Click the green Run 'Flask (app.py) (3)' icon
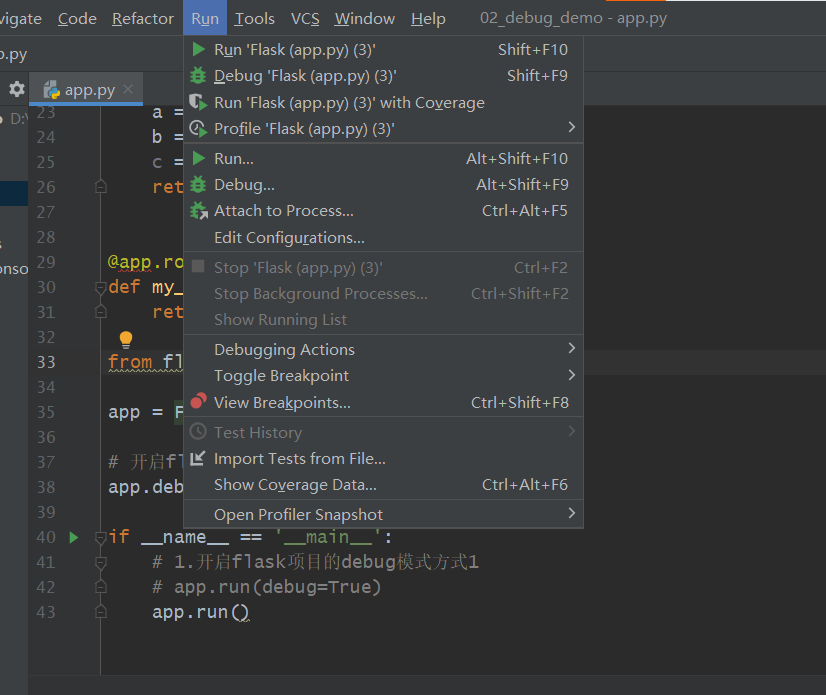Screen dimensions: 826x695 pos(199,50)
